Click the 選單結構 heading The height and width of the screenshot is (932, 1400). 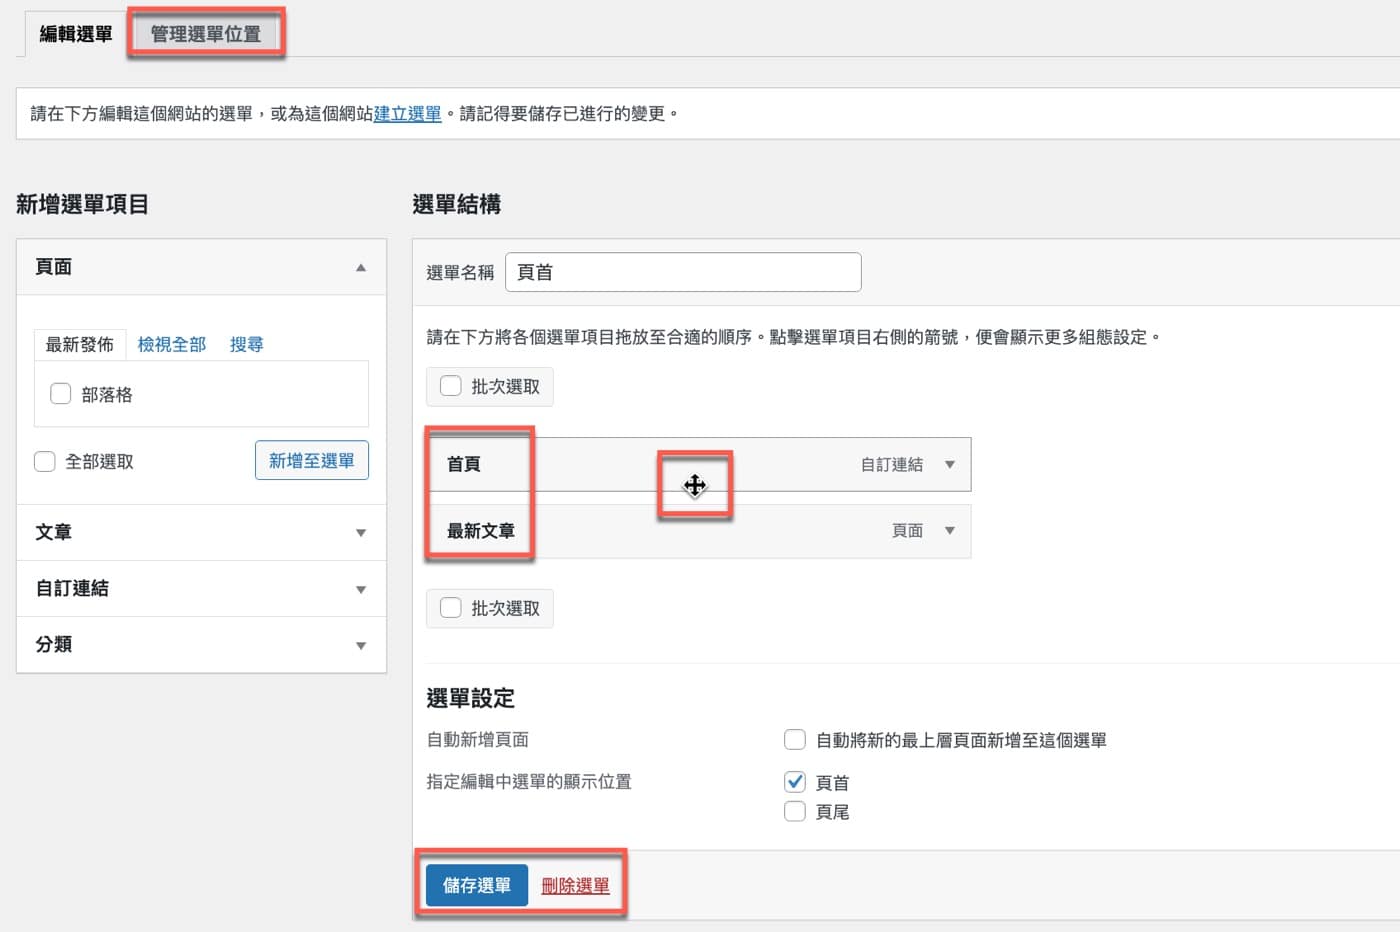[457, 204]
